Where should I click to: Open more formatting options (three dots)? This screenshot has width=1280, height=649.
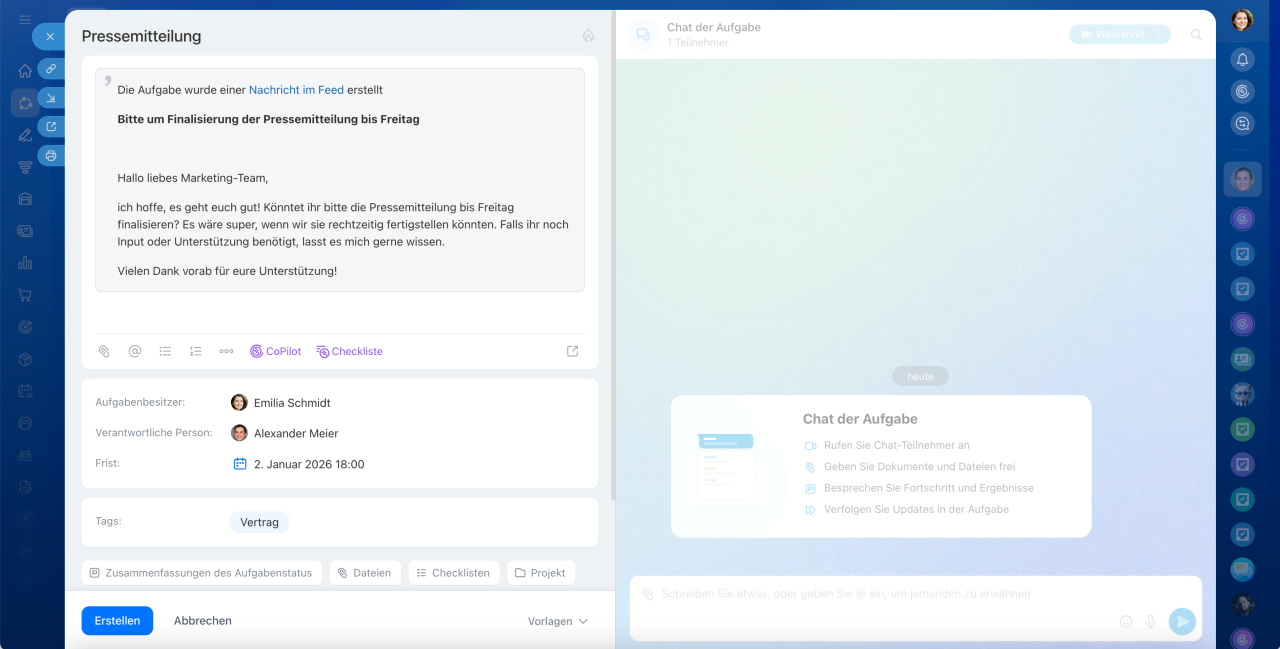[x=226, y=351]
